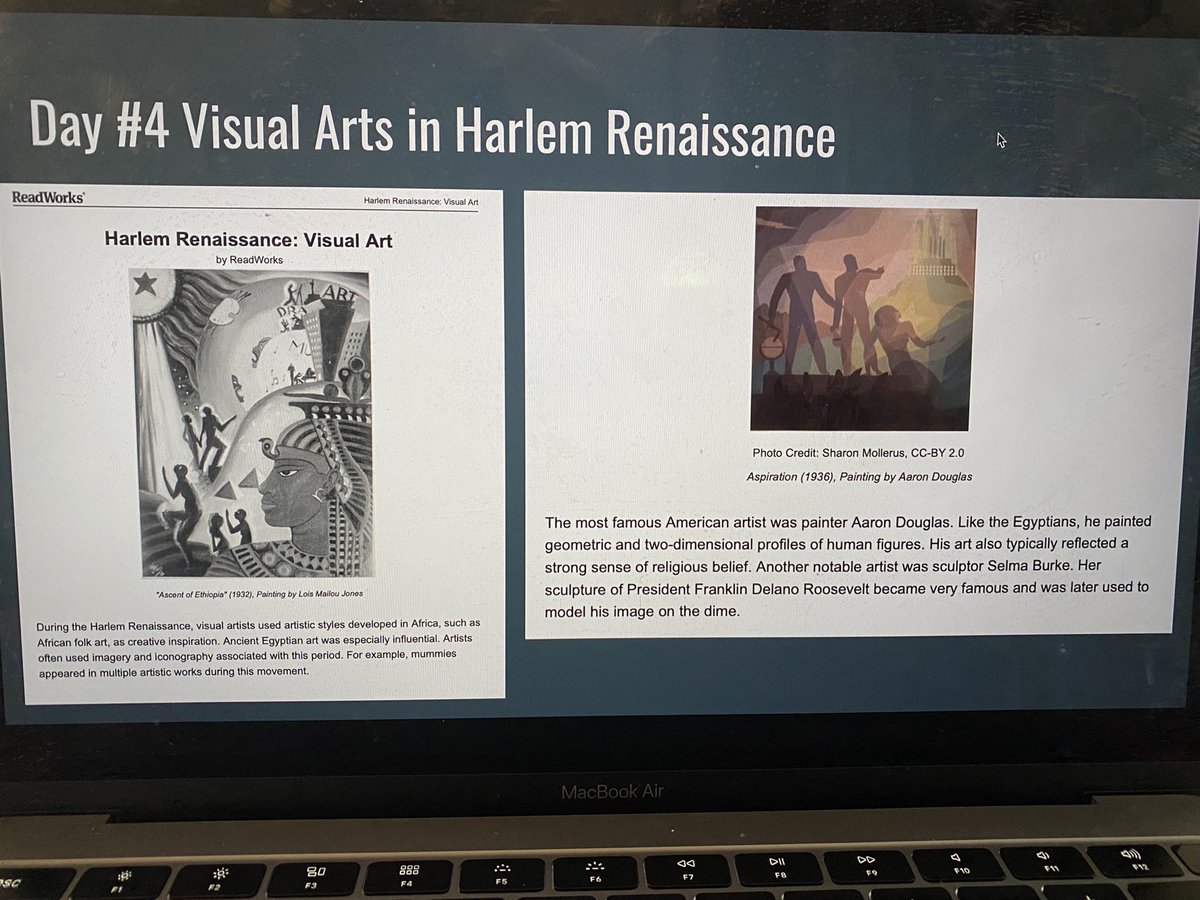Click the bold article heading 'Harlem Renaissance: Visual Art'

(x=248, y=240)
